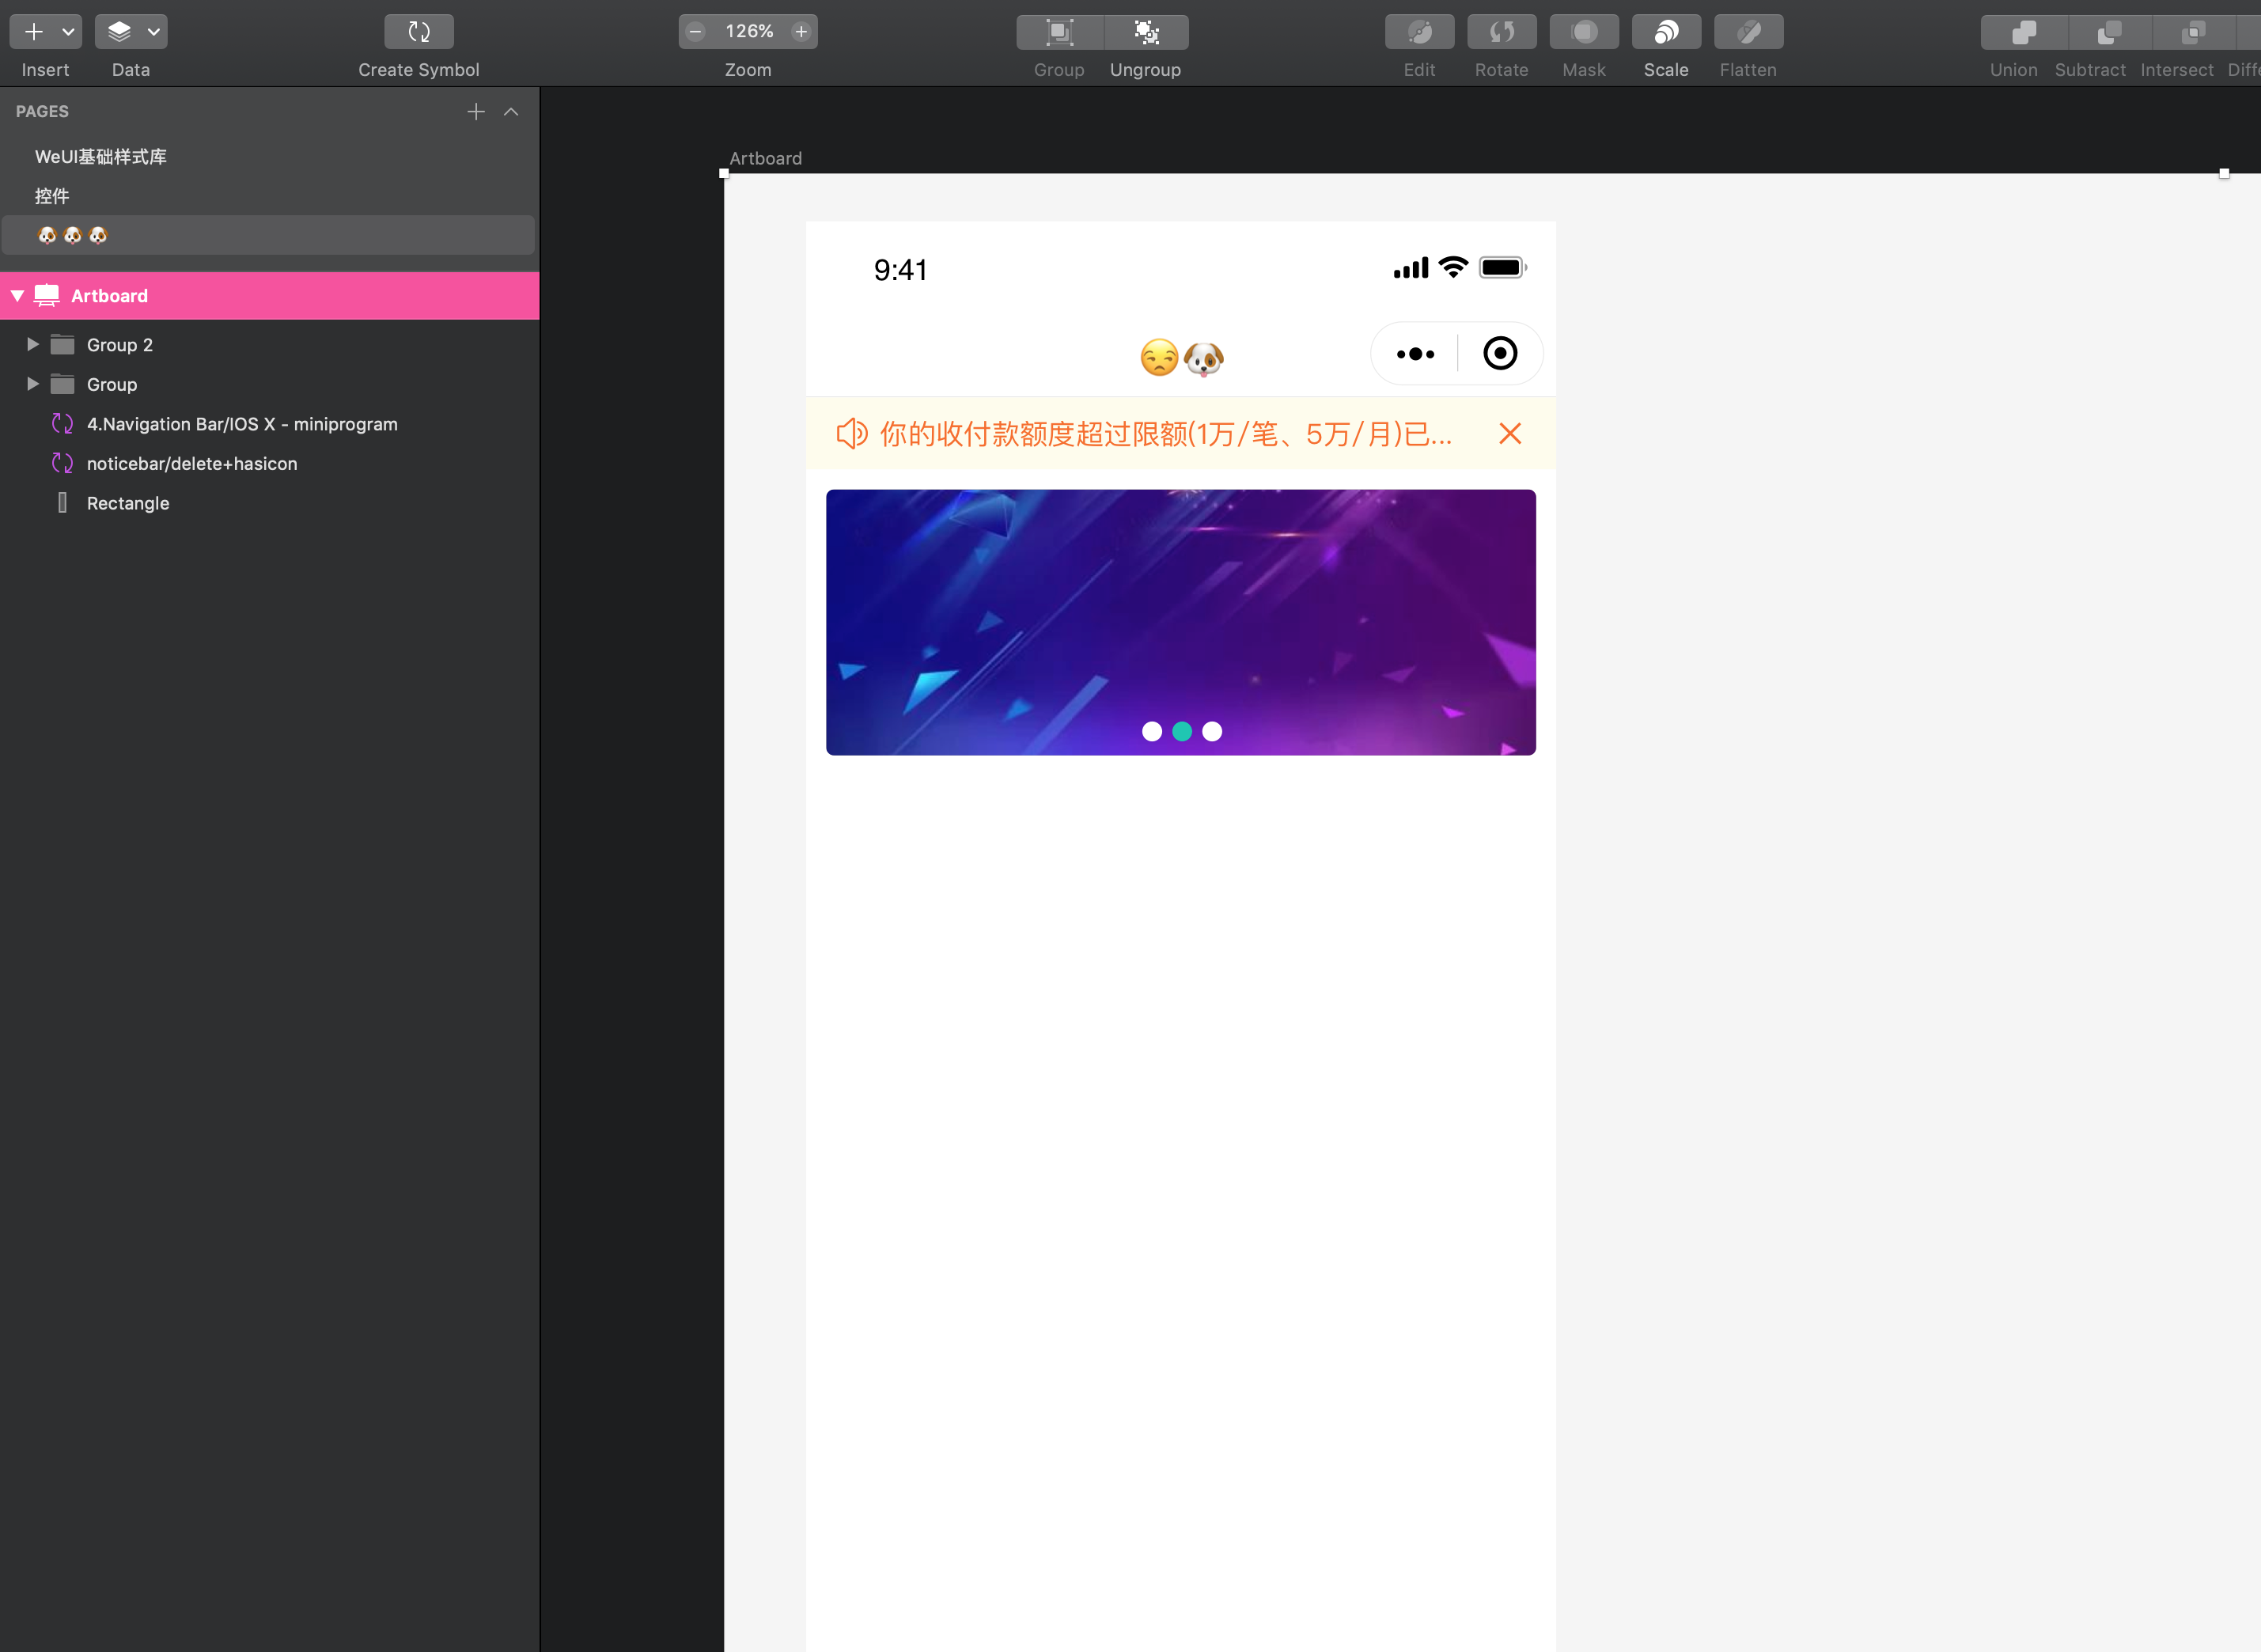
Task: Select the 控件 page
Action: click(x=52, y=196)
